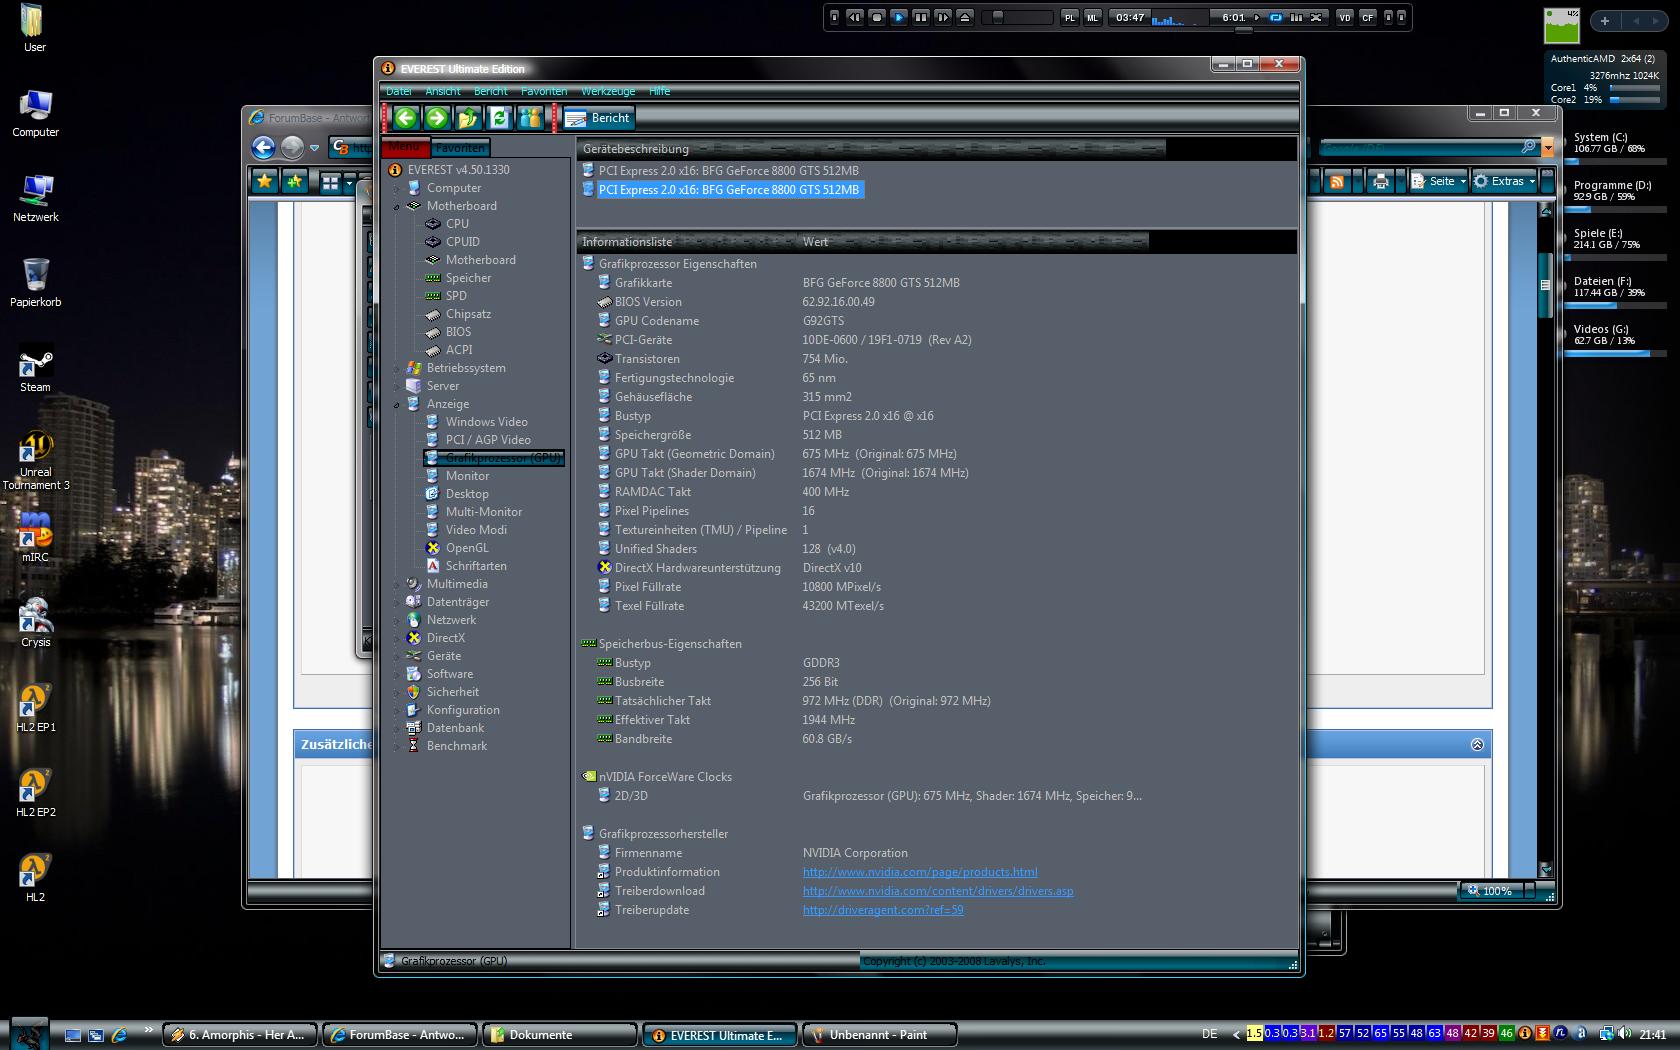
Task: Open the Steam desktop shortcut
Action: click(x=35, y=370)
